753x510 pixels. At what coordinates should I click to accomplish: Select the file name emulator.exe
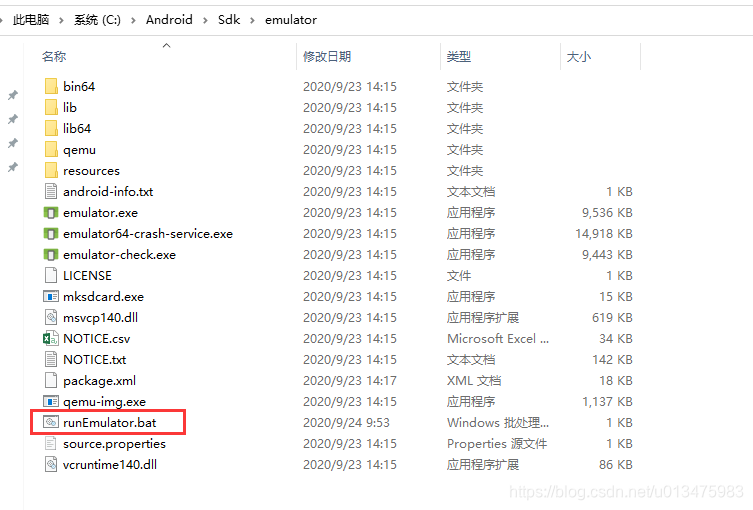coord(100,213)
